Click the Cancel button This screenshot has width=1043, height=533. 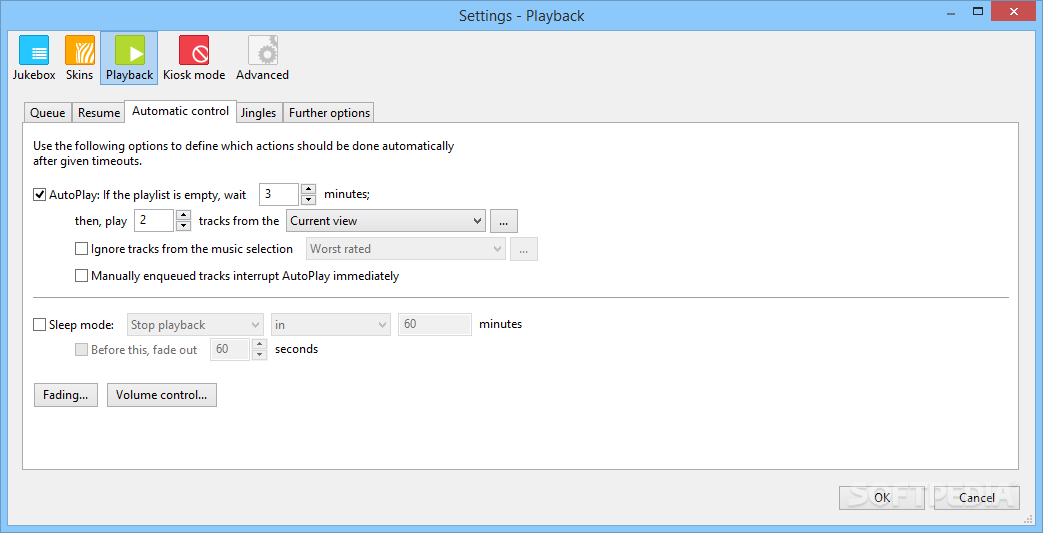tap(976, 497)
